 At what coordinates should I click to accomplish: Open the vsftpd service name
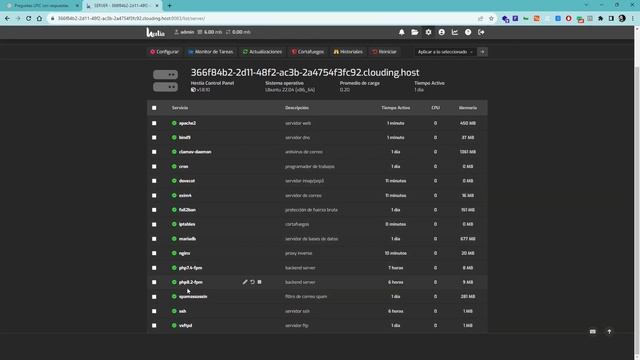[185, 325]
